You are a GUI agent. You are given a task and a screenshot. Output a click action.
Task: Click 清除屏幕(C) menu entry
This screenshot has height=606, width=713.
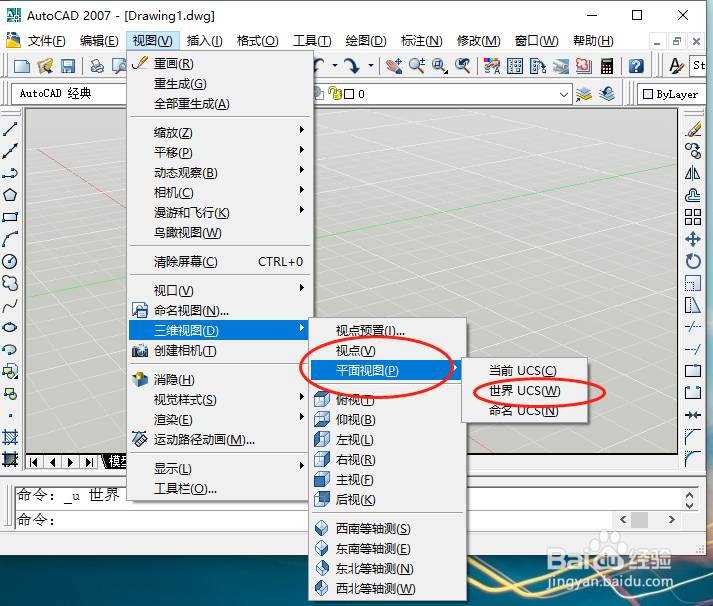pos(221,261)
